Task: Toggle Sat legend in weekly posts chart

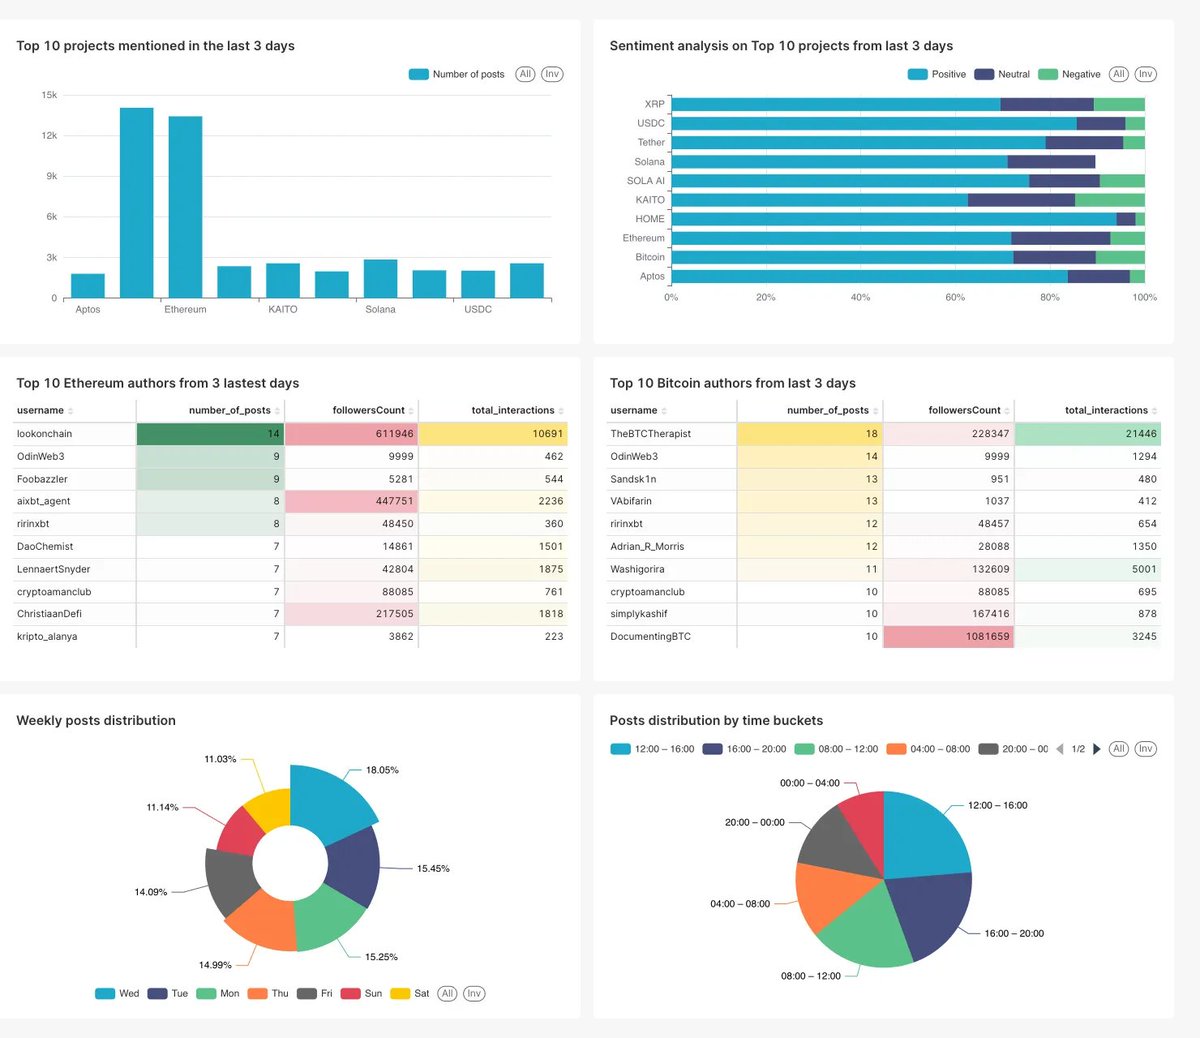Action: (410, 993)
